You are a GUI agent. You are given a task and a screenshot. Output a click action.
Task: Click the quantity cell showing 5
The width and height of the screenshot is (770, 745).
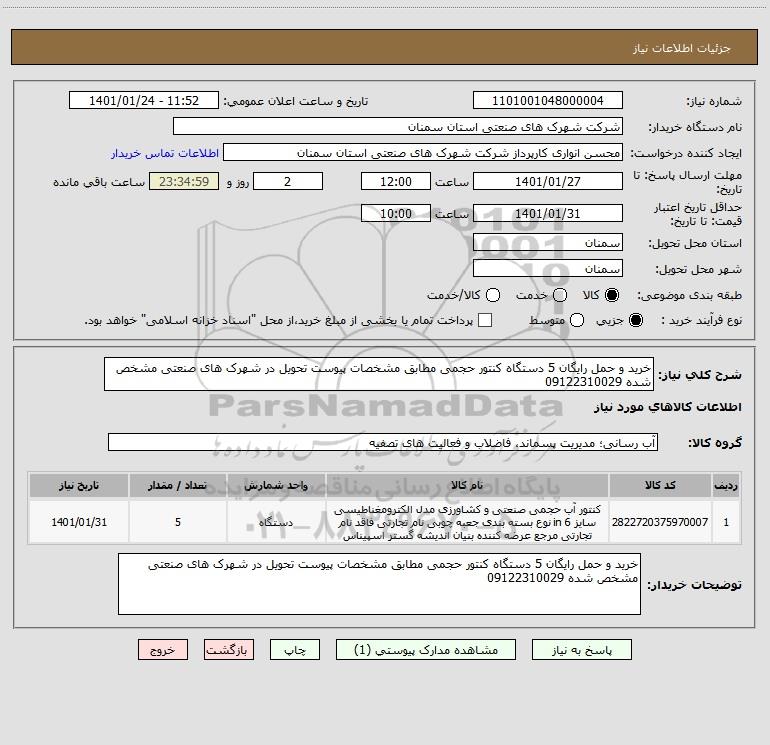point(178,522)
